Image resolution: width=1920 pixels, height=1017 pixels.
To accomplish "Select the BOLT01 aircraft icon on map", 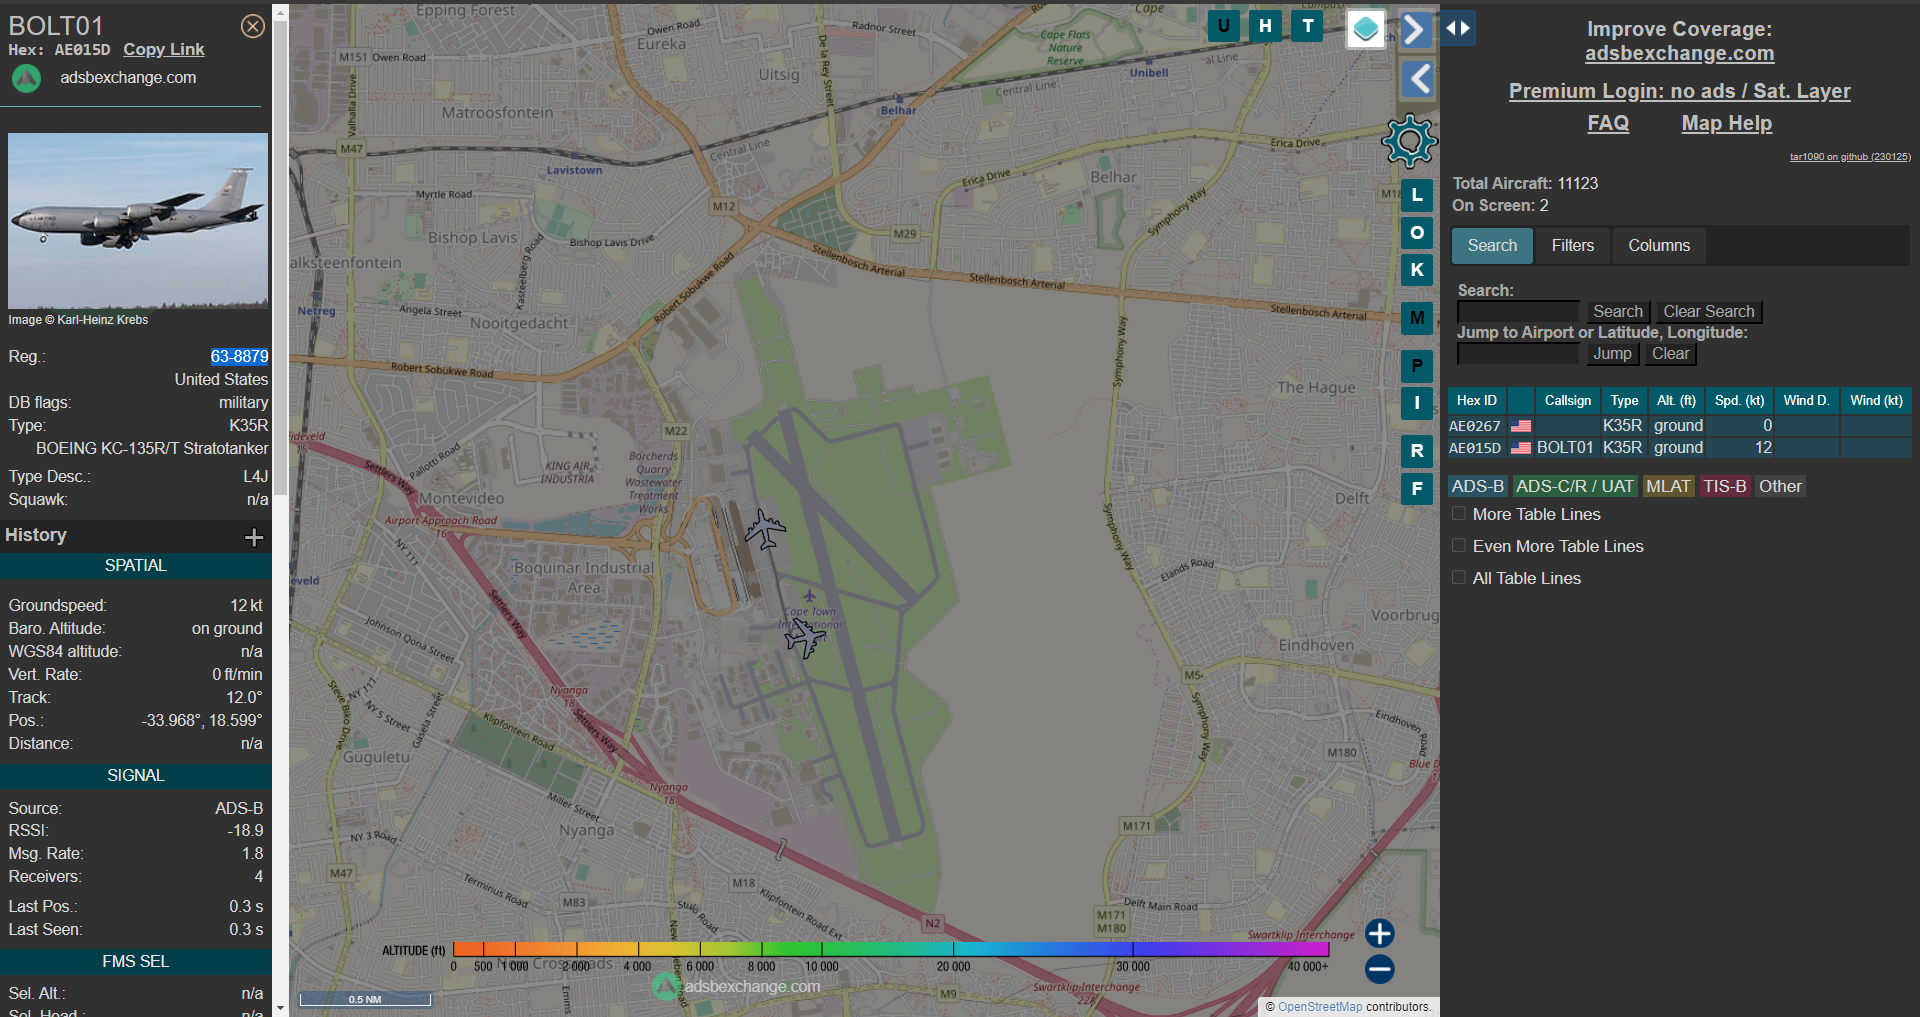I will (x=804, y=637).
